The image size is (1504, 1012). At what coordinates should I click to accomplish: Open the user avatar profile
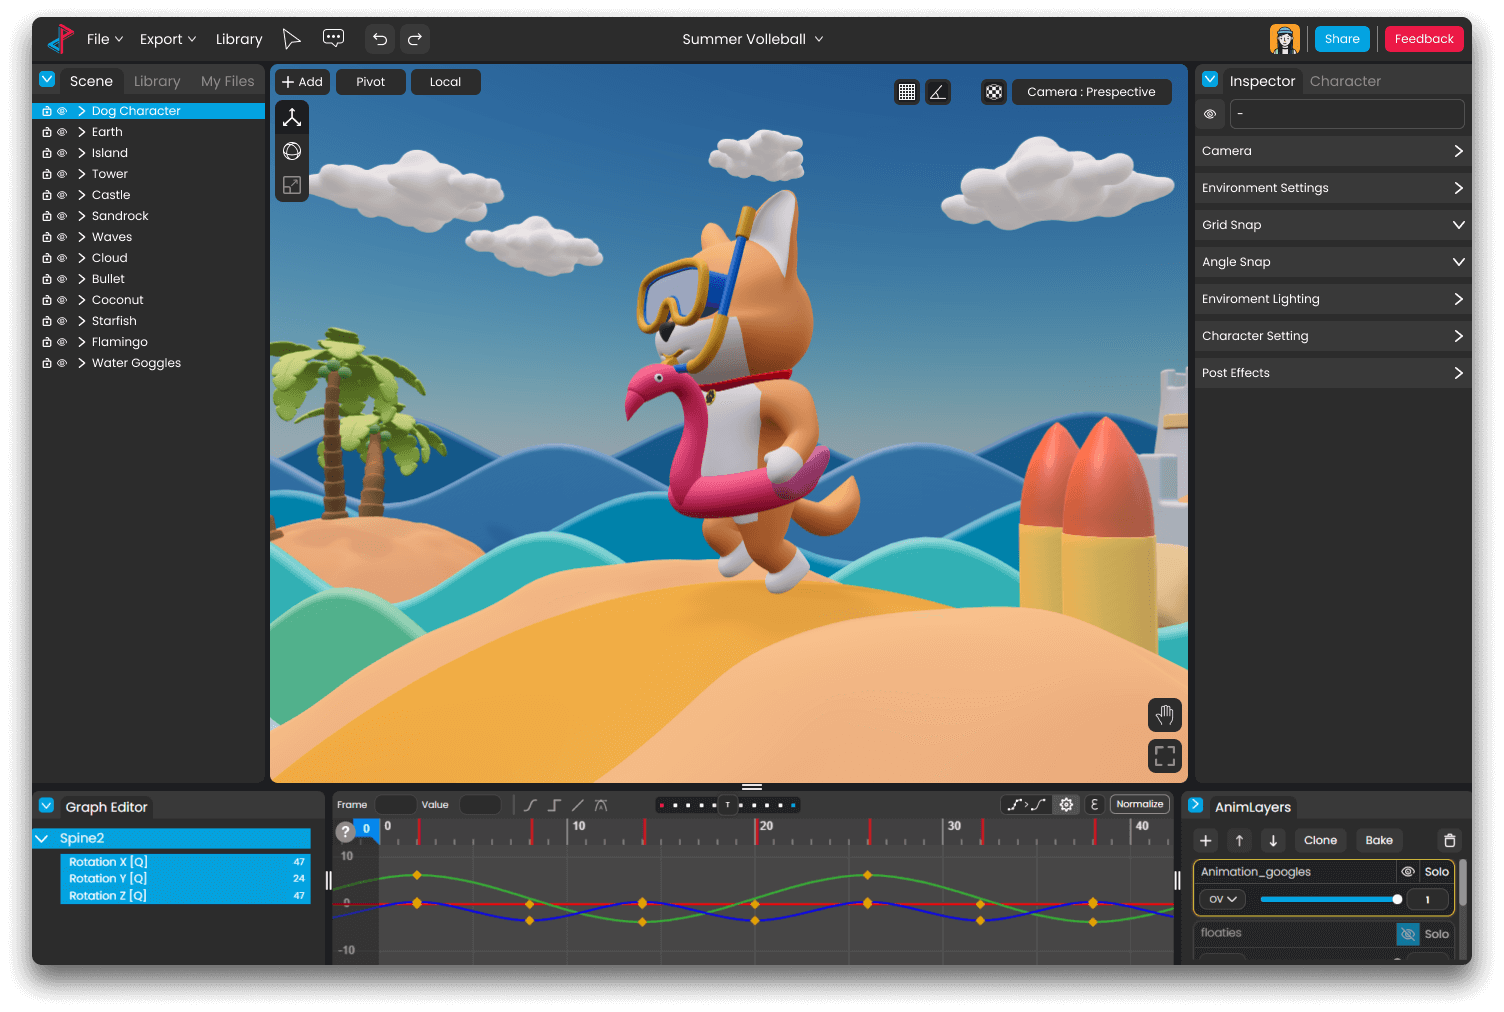click(1285, 39)
